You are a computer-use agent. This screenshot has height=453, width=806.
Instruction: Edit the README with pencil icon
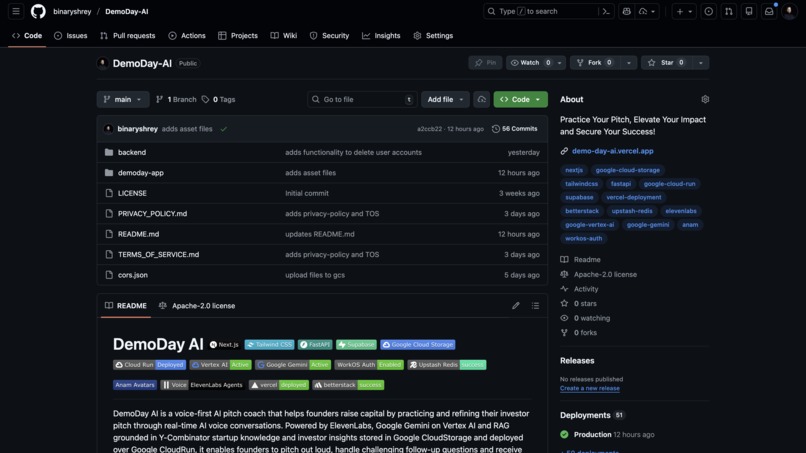[x=516, y=305]
